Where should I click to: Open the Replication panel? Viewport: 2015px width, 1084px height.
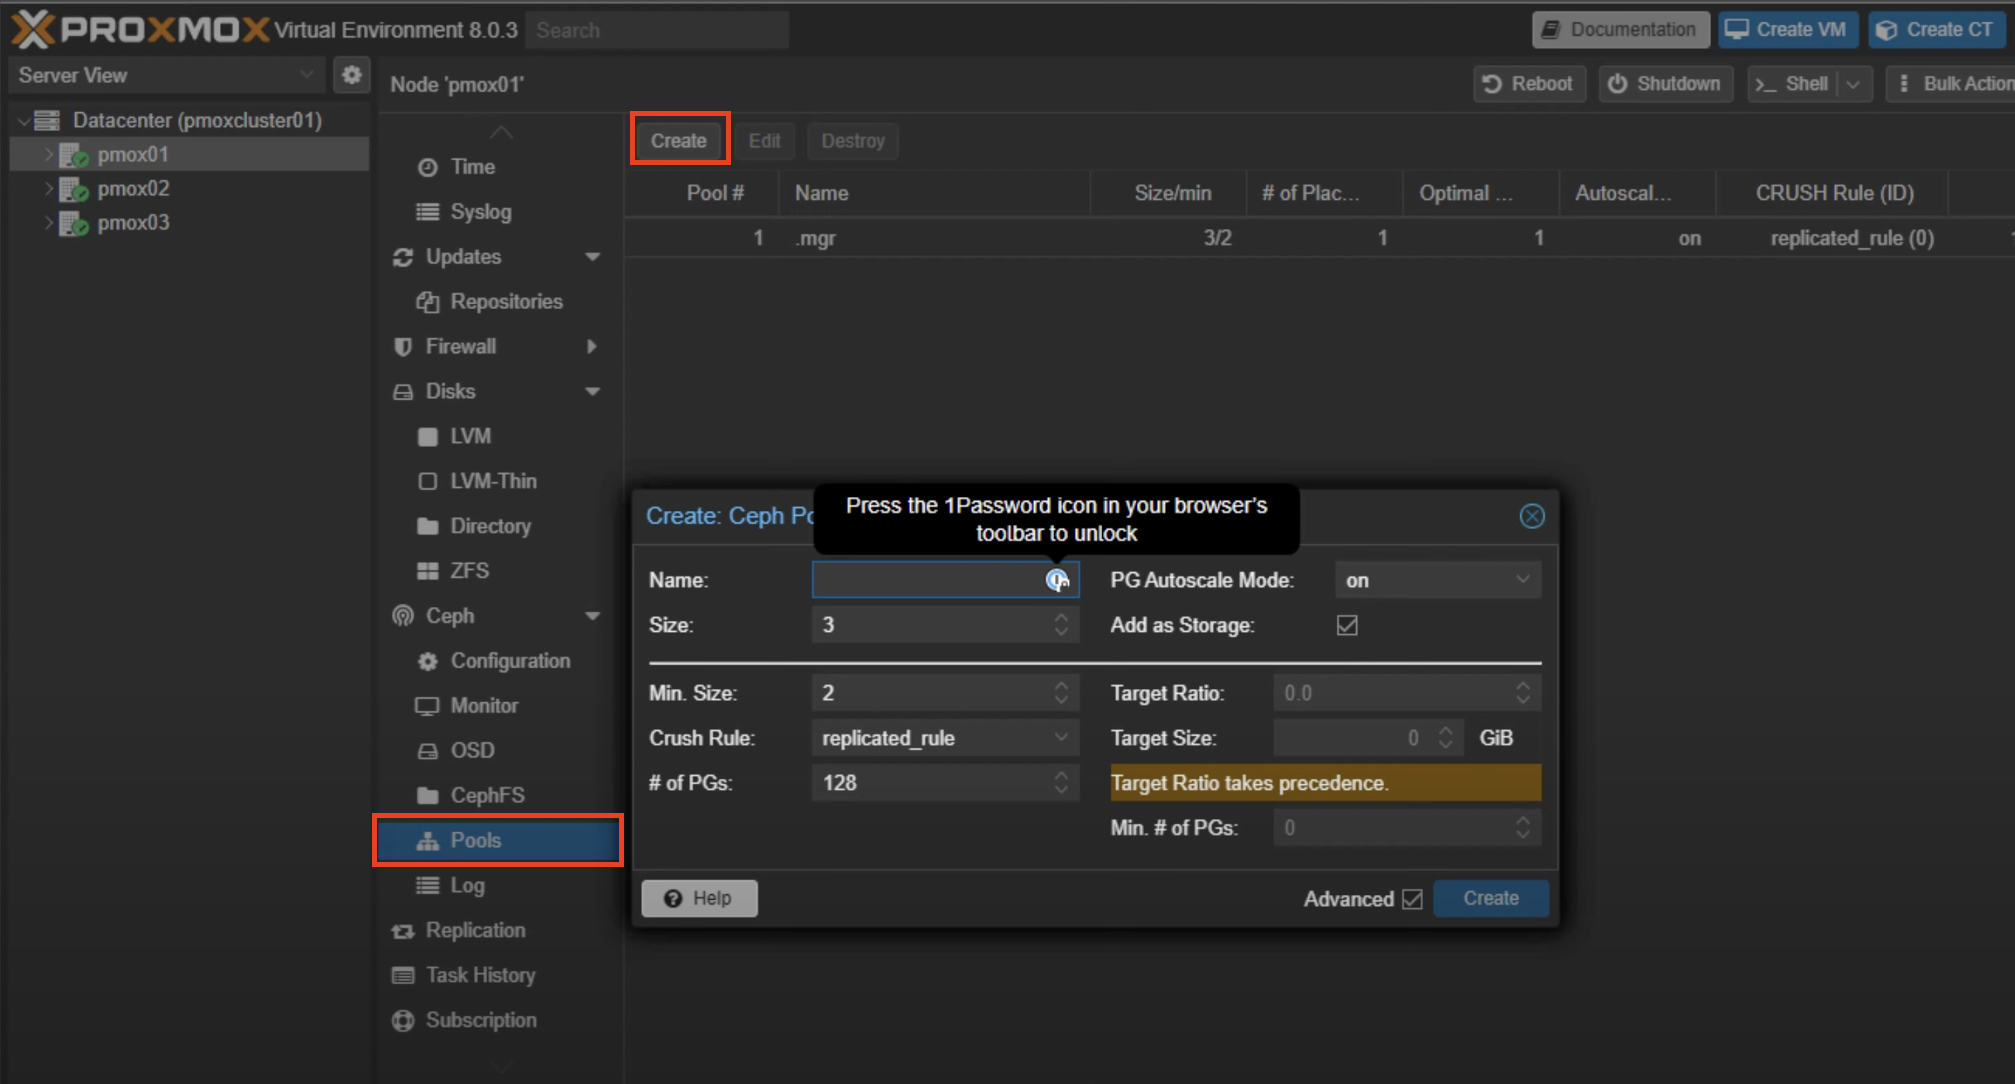coord(476,930)
